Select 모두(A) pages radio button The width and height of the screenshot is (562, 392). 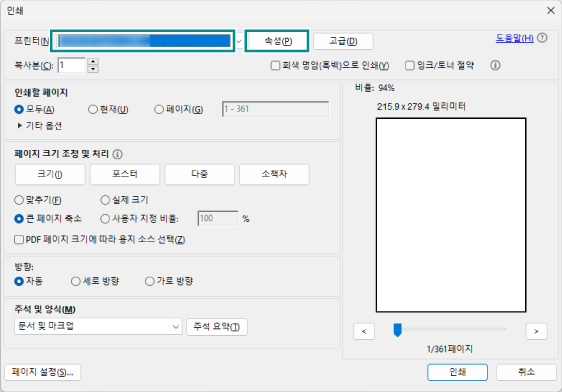tap(19, 109)
